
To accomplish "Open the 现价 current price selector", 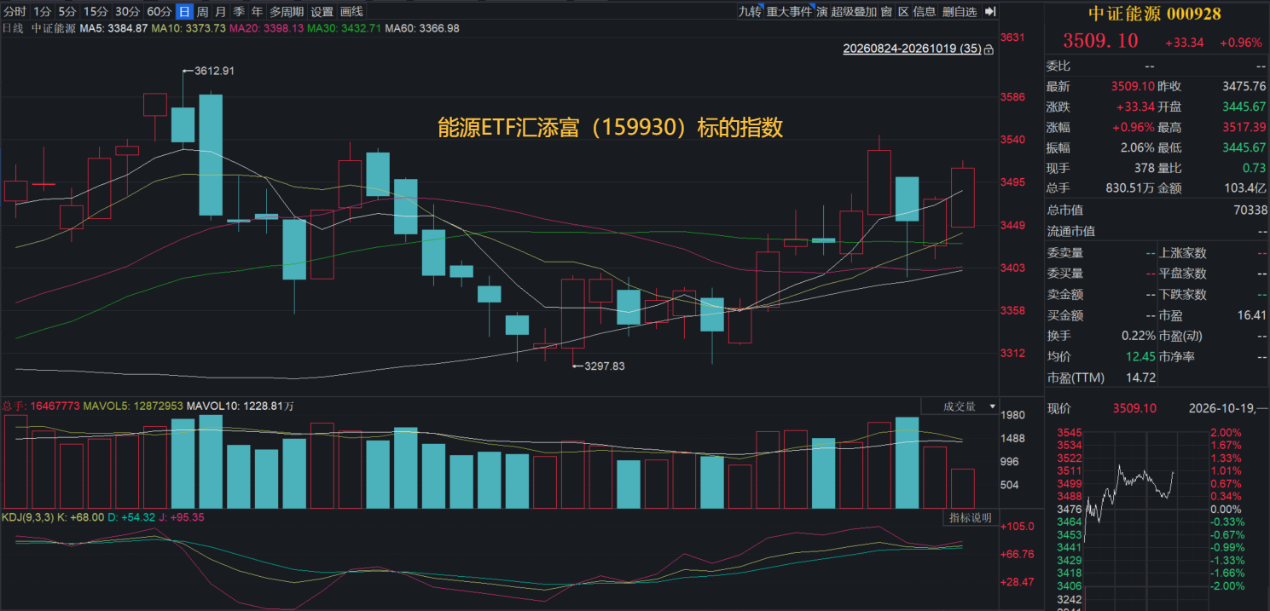I will click(1059, 408).
